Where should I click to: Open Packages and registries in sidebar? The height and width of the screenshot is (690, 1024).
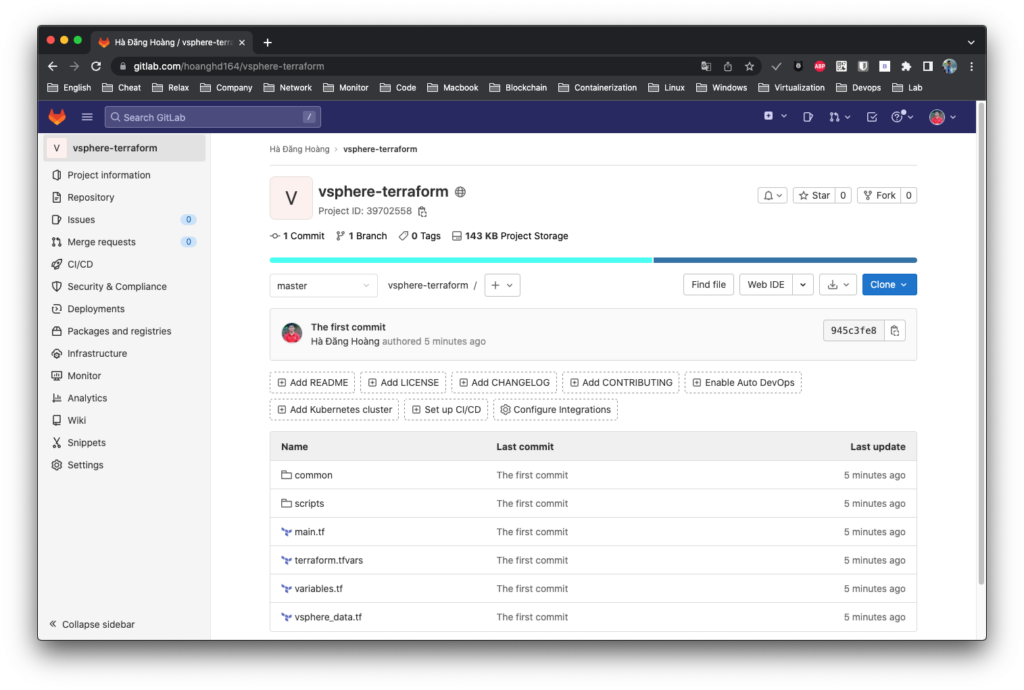click(x=124, y=331)
